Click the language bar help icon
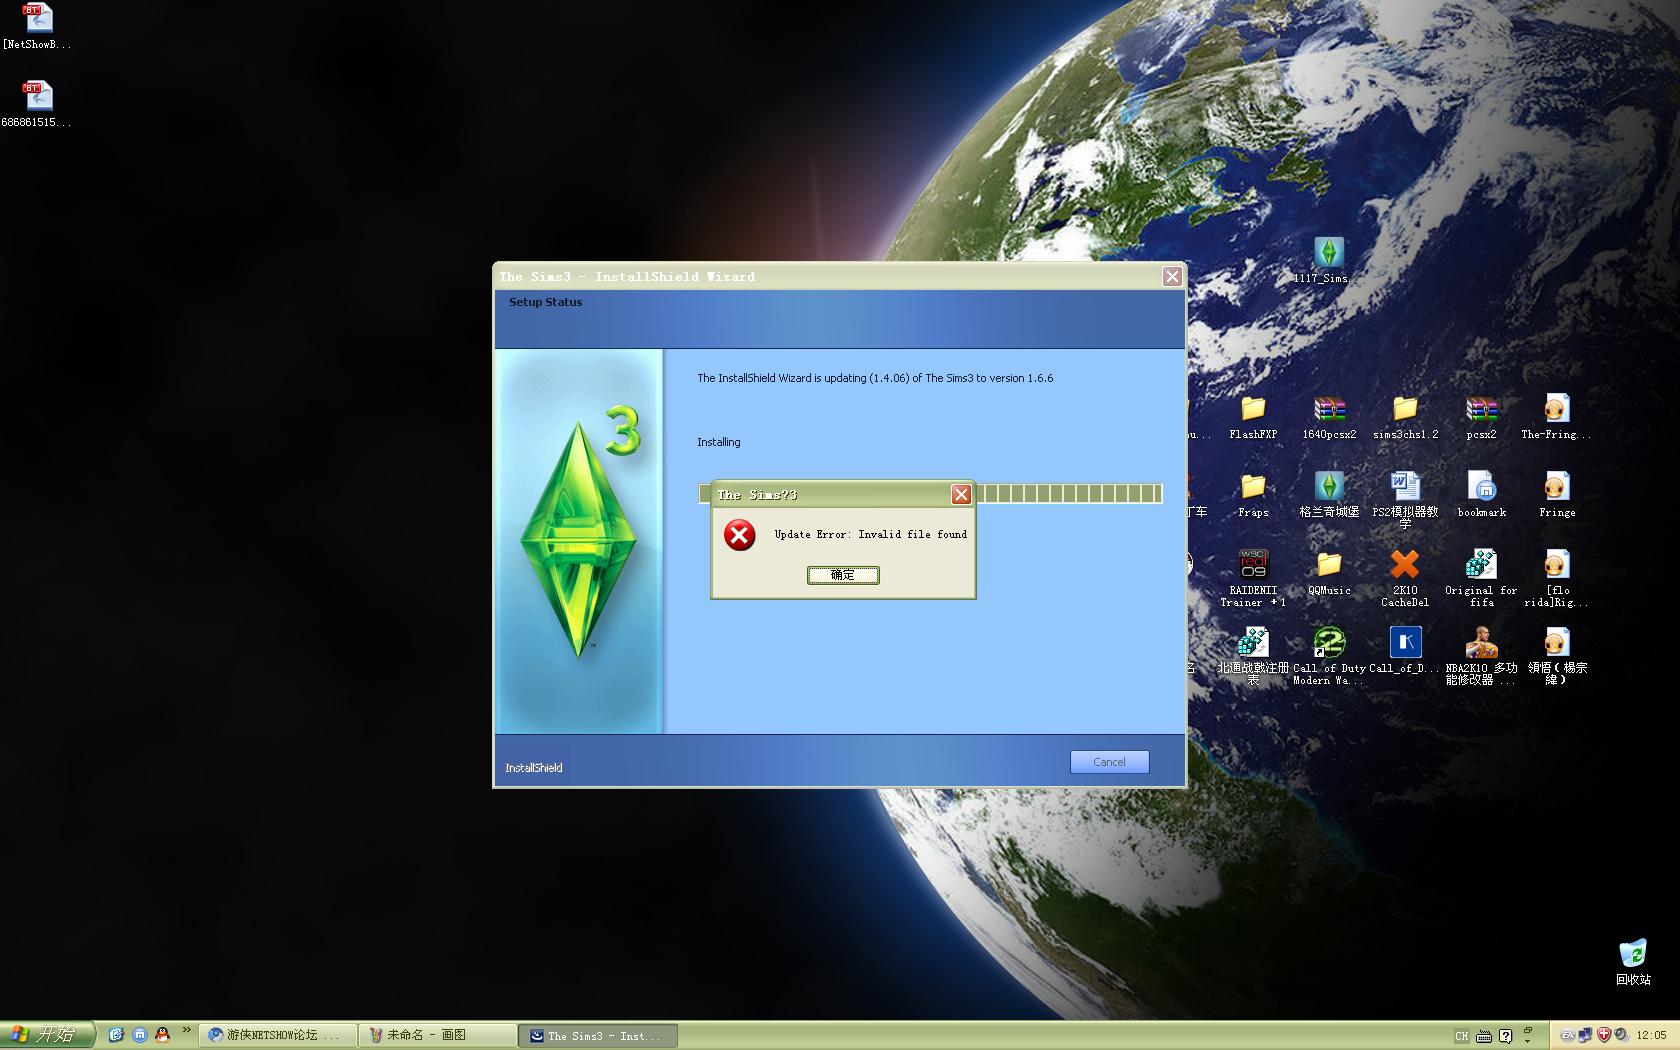This screenshot has height=1050, width=1680. 1505,1036
